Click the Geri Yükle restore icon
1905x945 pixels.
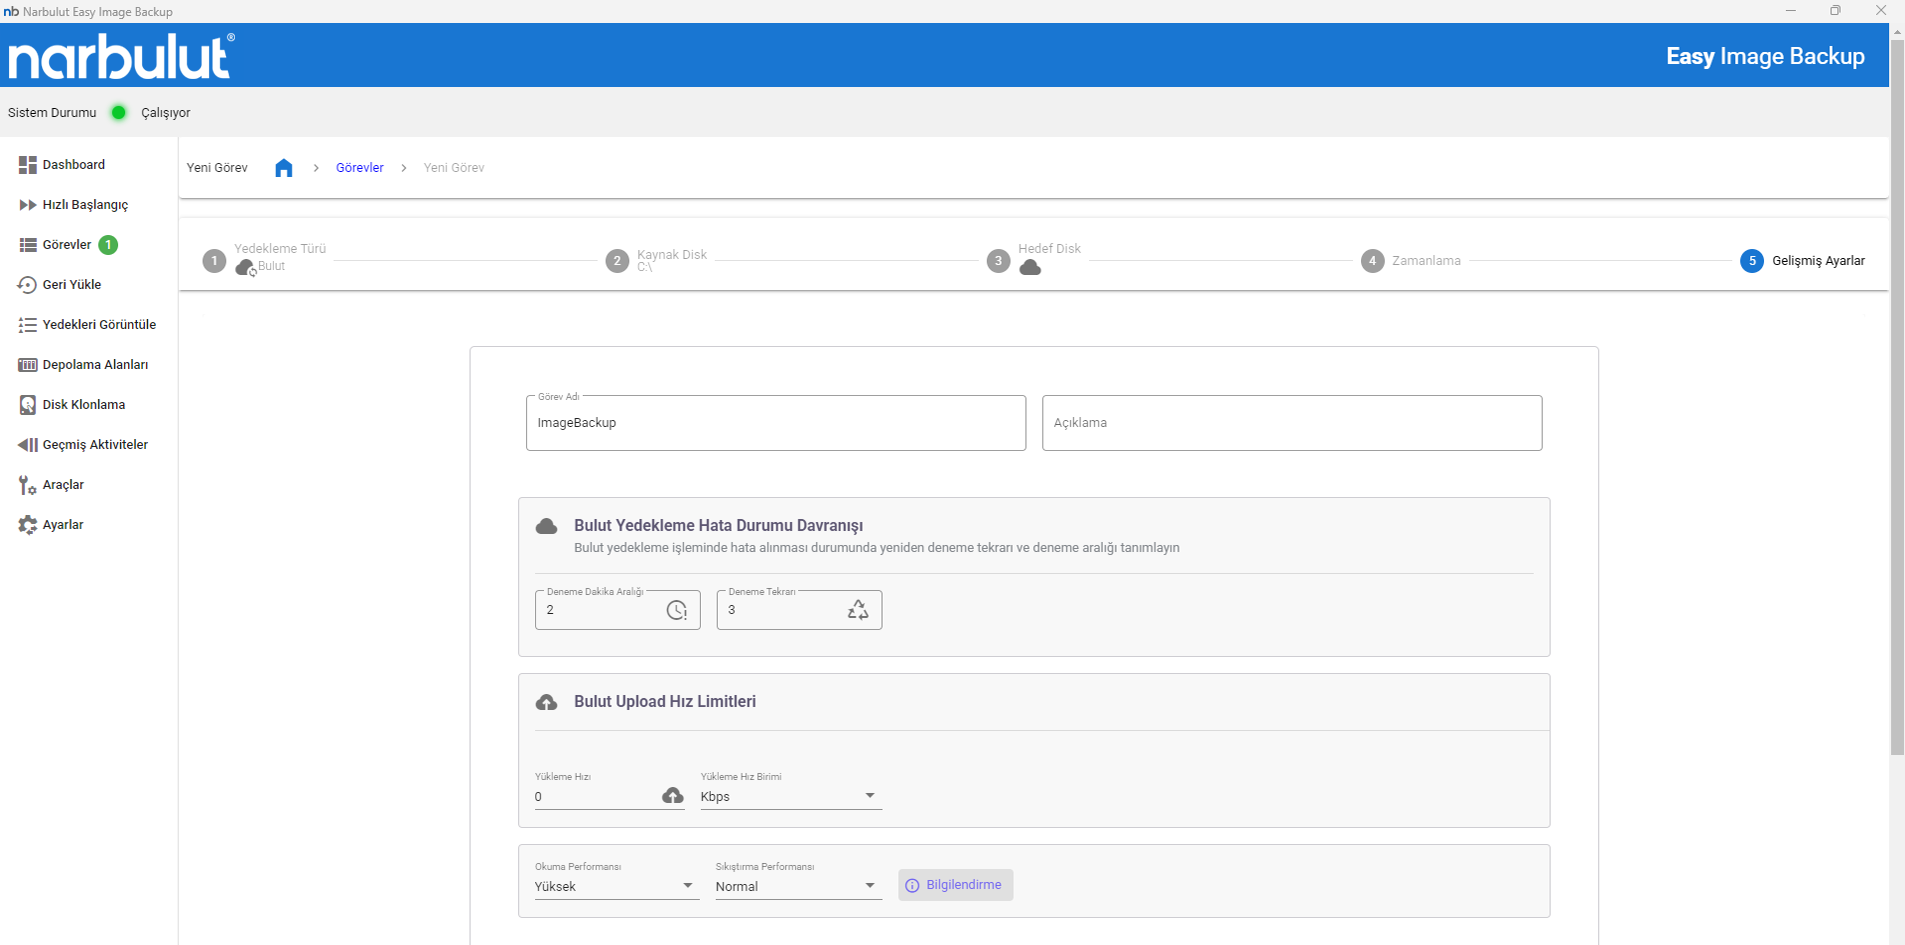pos(27,285)
